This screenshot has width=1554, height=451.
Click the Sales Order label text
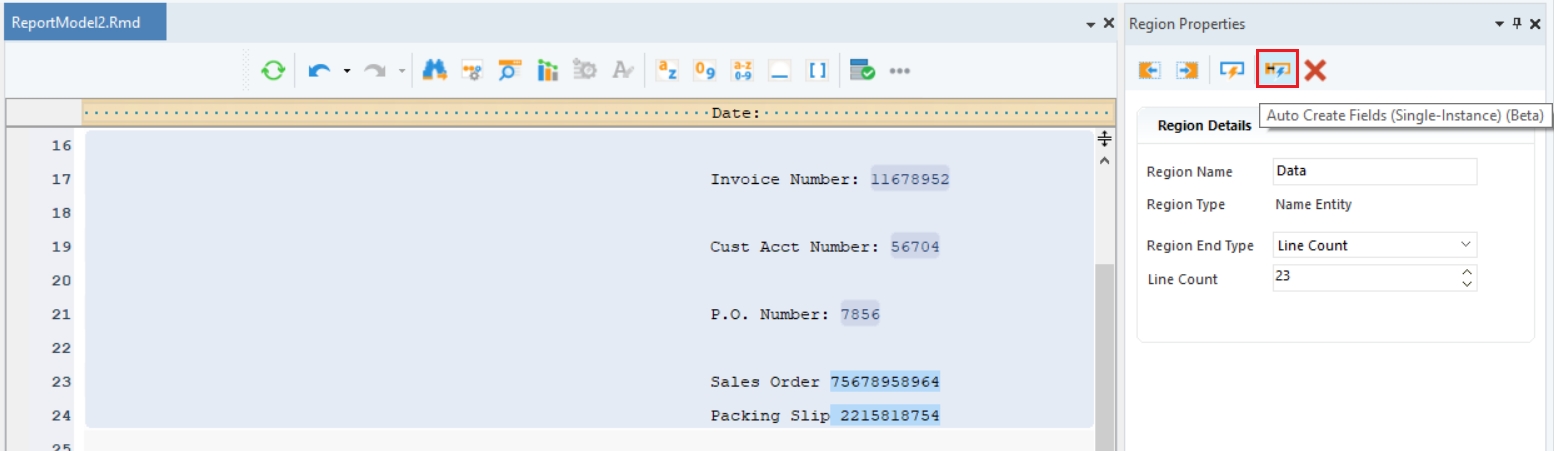765,382
